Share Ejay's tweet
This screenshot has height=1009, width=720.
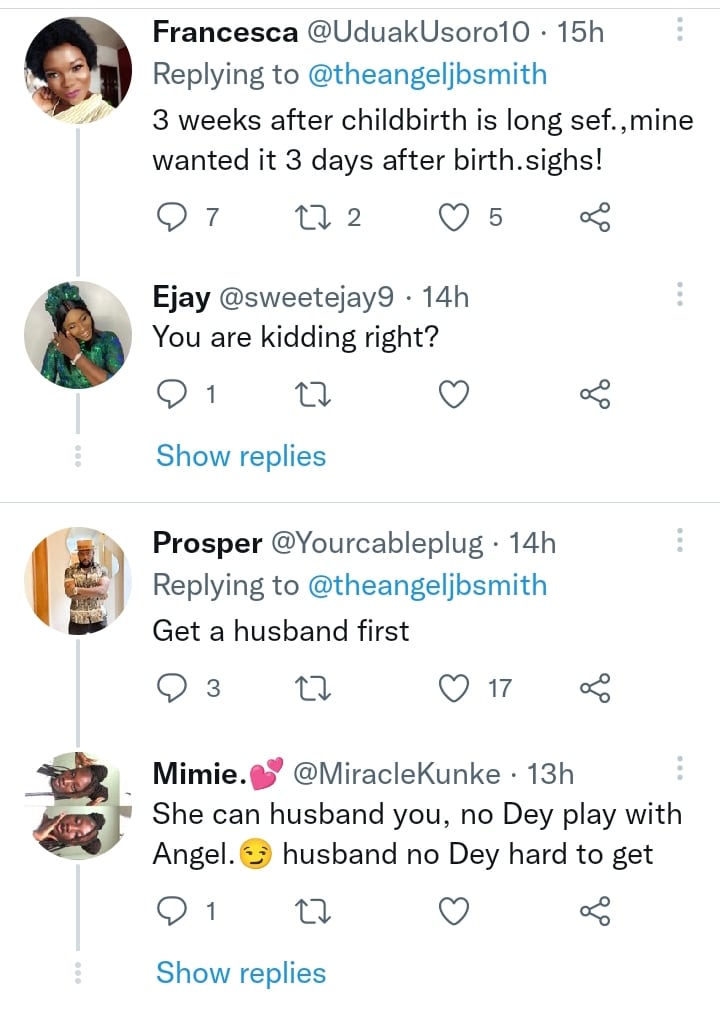pos(595,396)
